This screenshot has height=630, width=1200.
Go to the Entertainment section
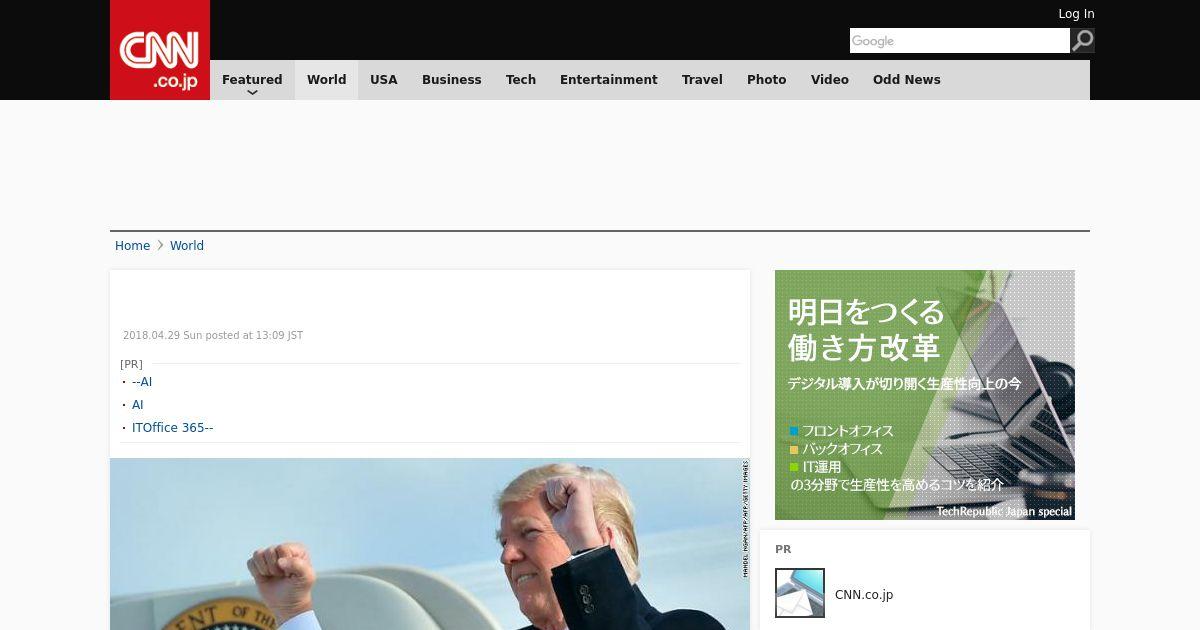[x=609, y=80]
